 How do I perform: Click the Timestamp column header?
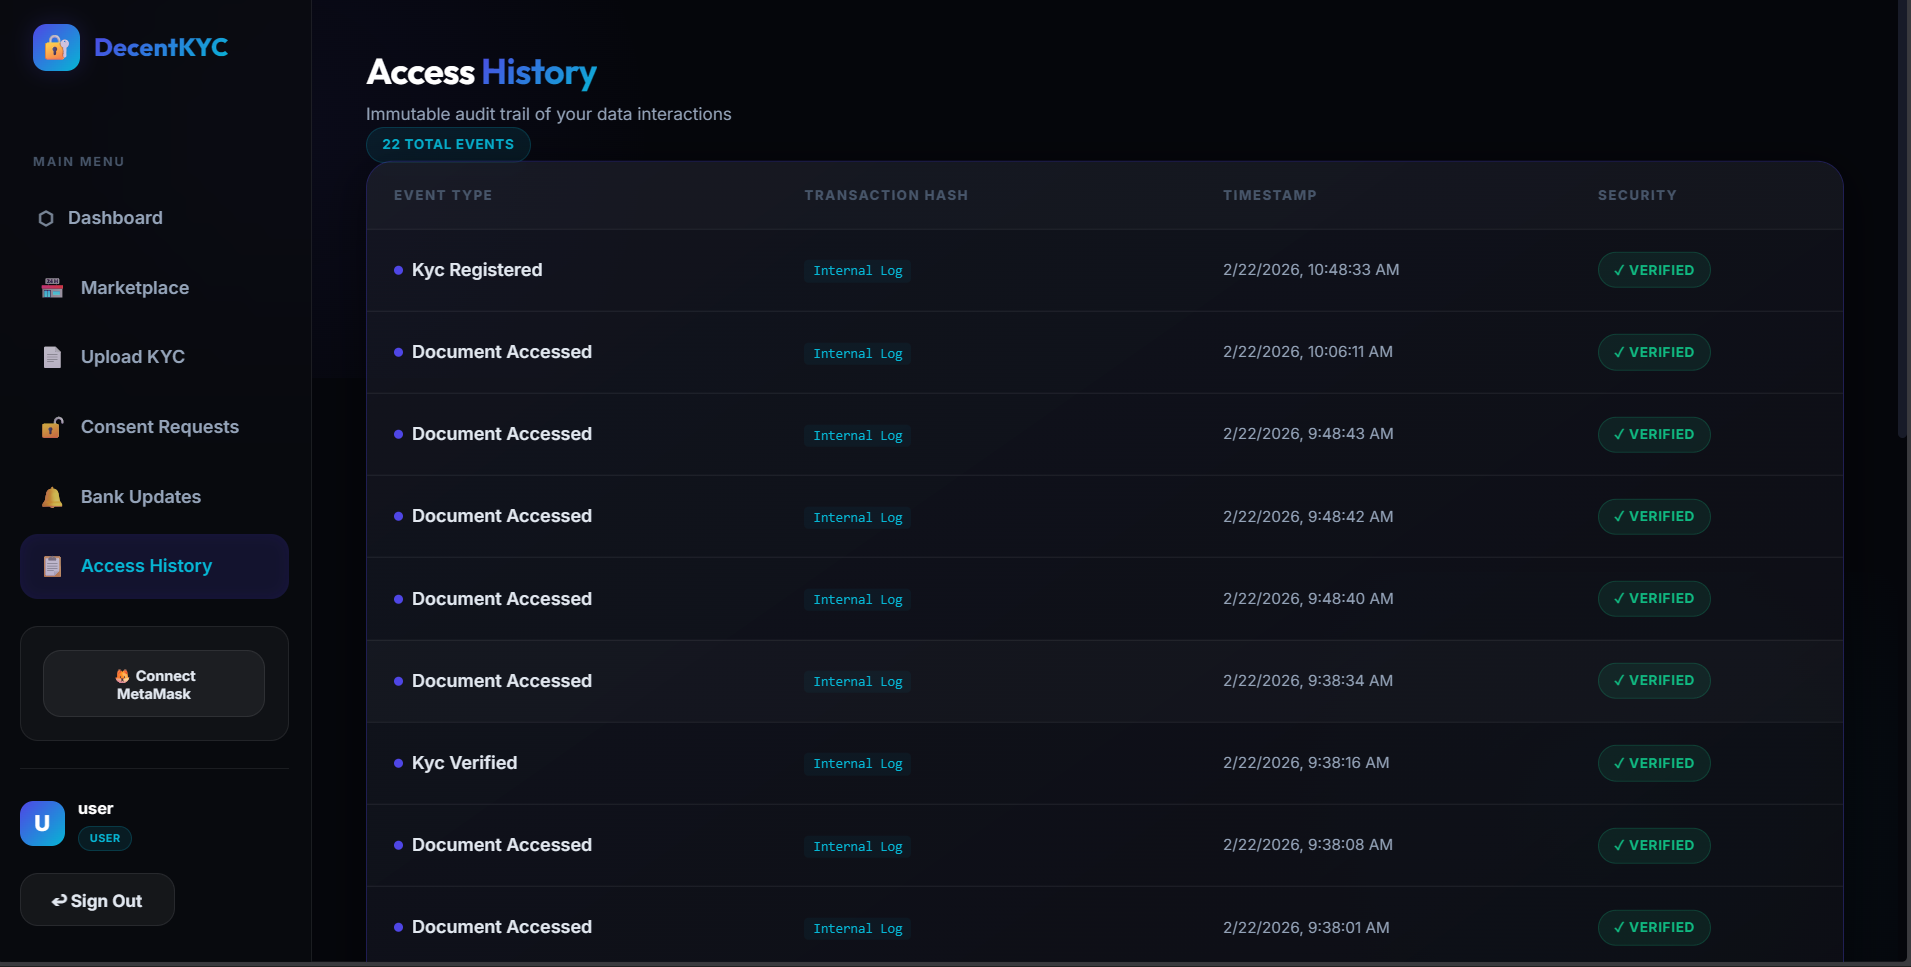click(1269, 195)
